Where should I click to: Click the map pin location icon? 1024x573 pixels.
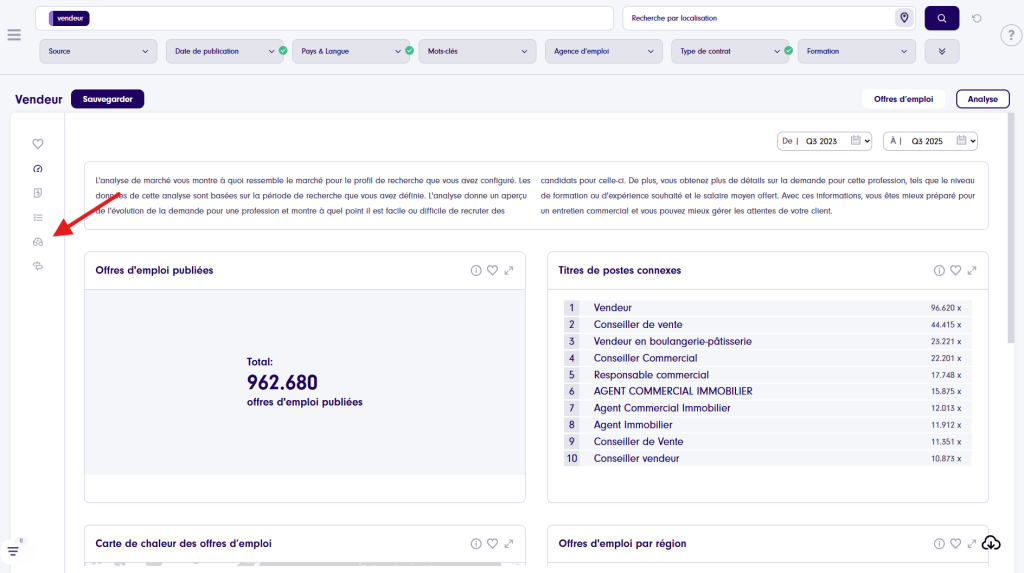point(904,18)
